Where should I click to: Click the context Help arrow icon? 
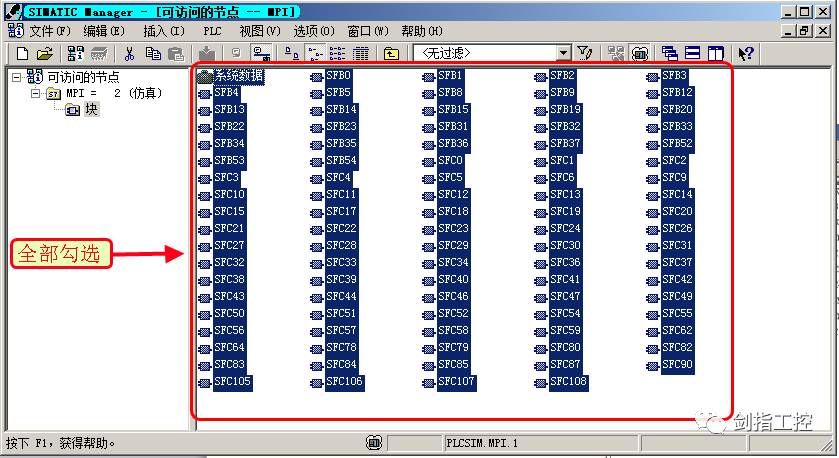[745, 53]
